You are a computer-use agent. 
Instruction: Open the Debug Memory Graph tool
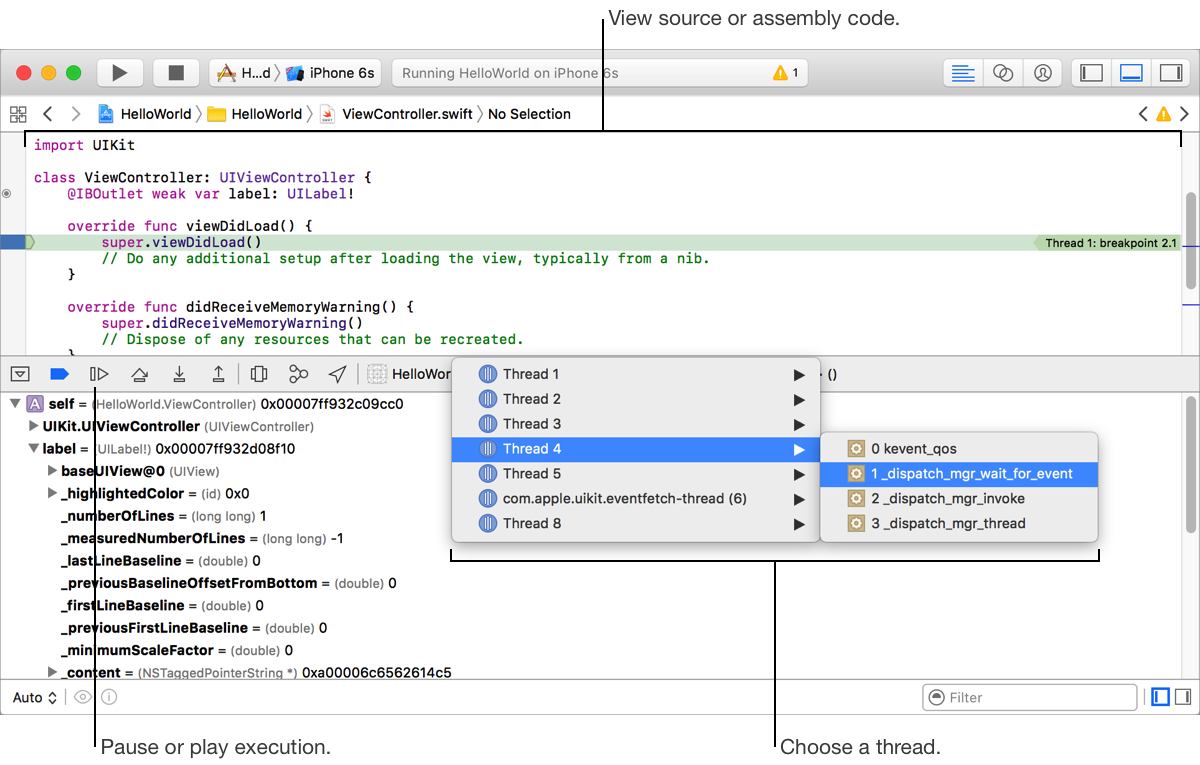tap(298, 374)
